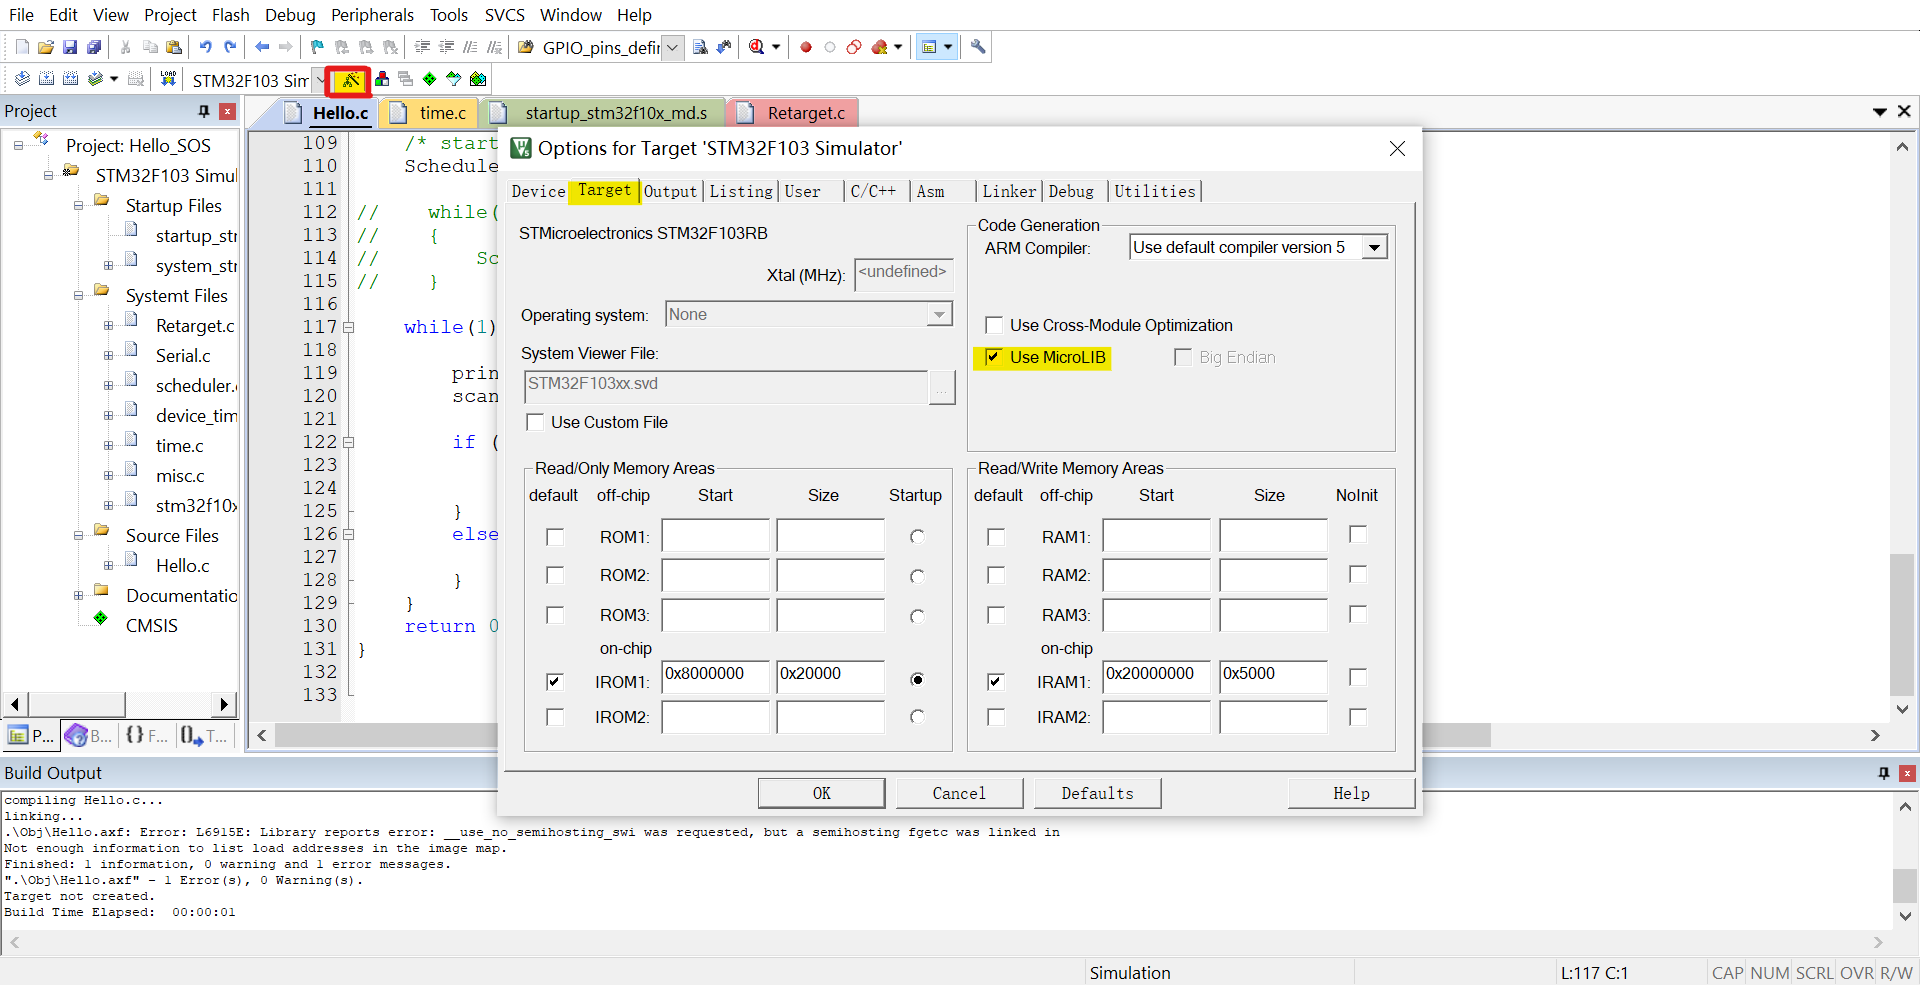Expand the Documentation group in project tree
The height and width of the screenshot is (985, 1920).
(x=78, y=596)
